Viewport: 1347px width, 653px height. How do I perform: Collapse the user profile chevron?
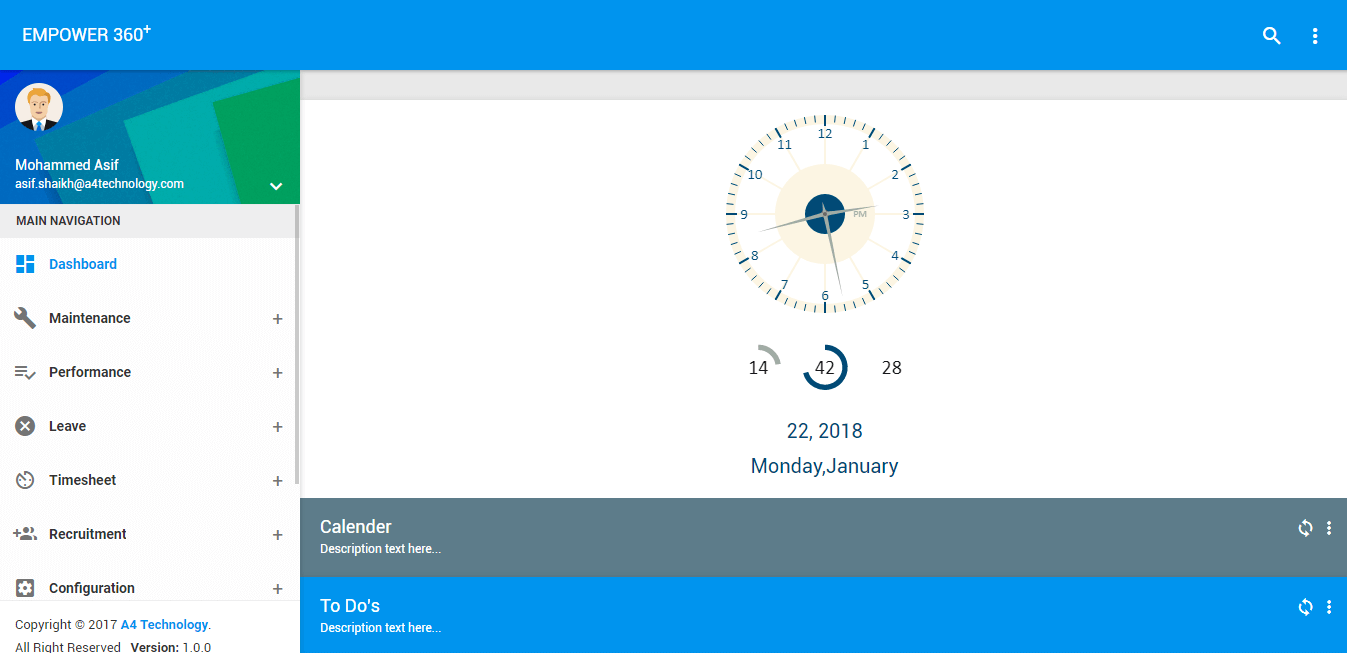276,186
